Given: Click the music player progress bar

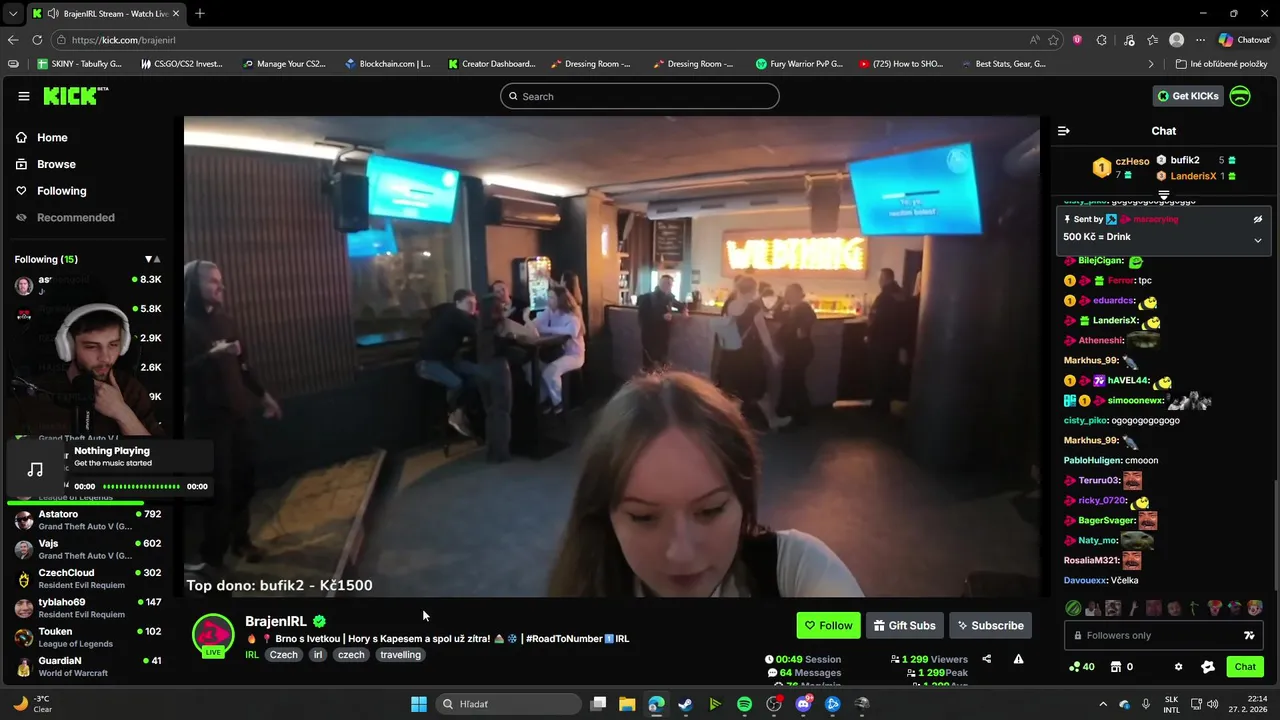Looking at the screenshot, I should coord(142,487).
